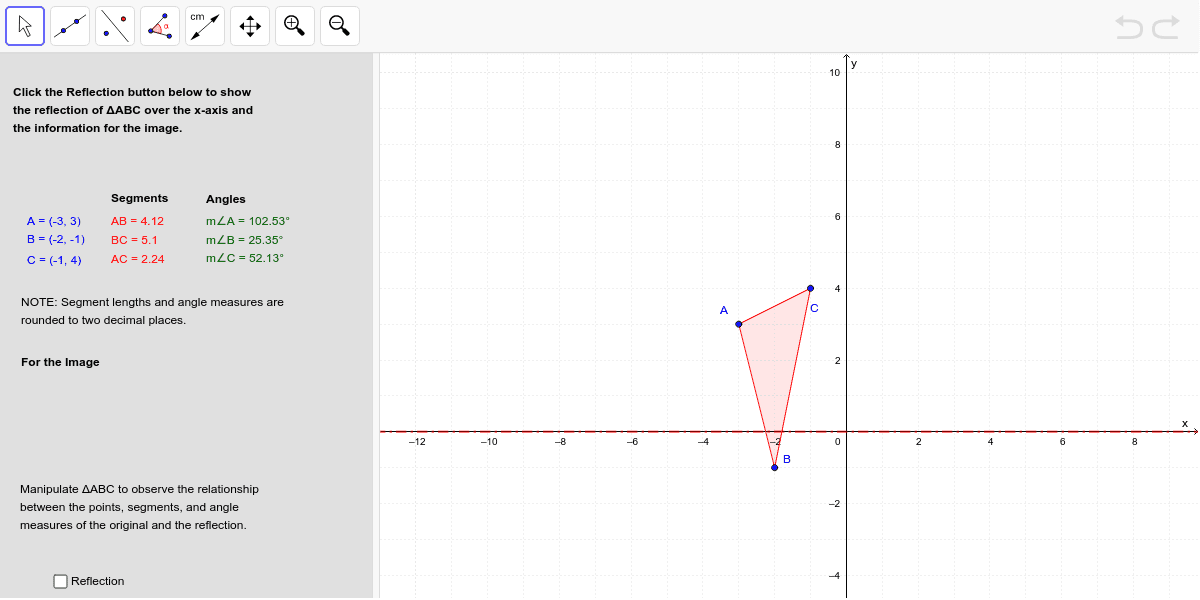Click the m∠B = 25.35° angle value
The image size is (1200, 600).
245,240
